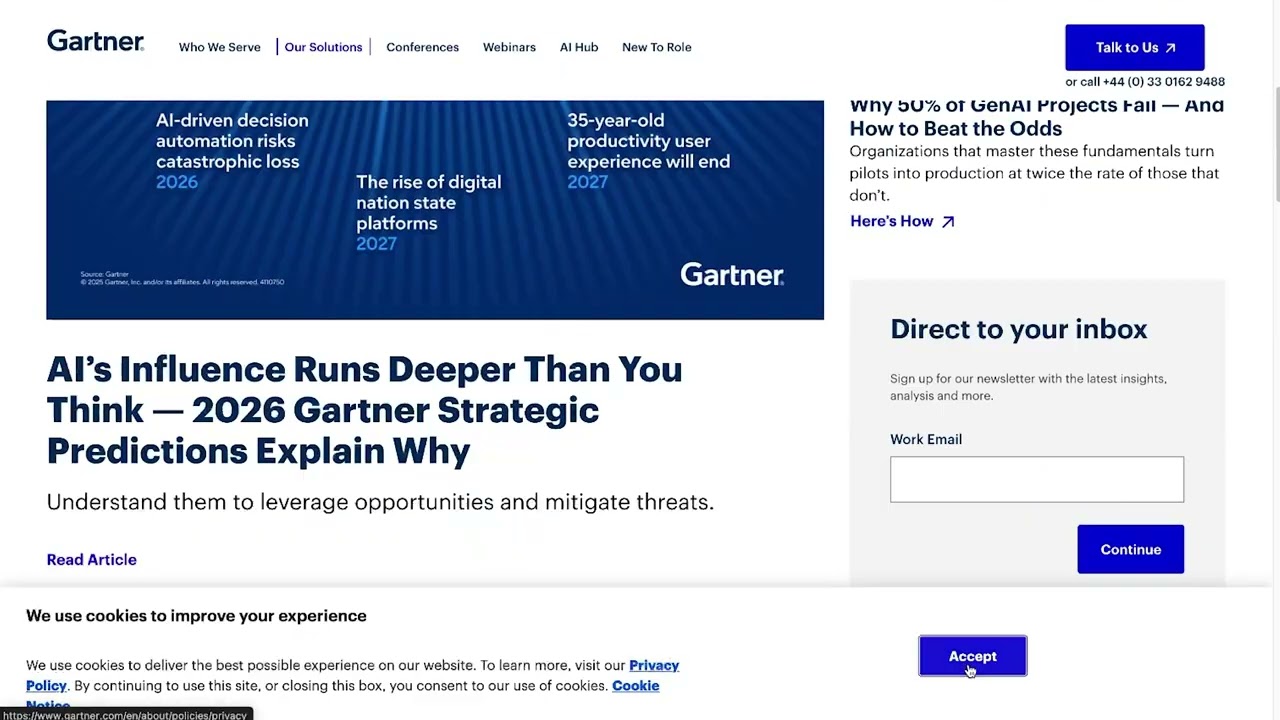
Task: Go to Conferences page
Action: 422,47
